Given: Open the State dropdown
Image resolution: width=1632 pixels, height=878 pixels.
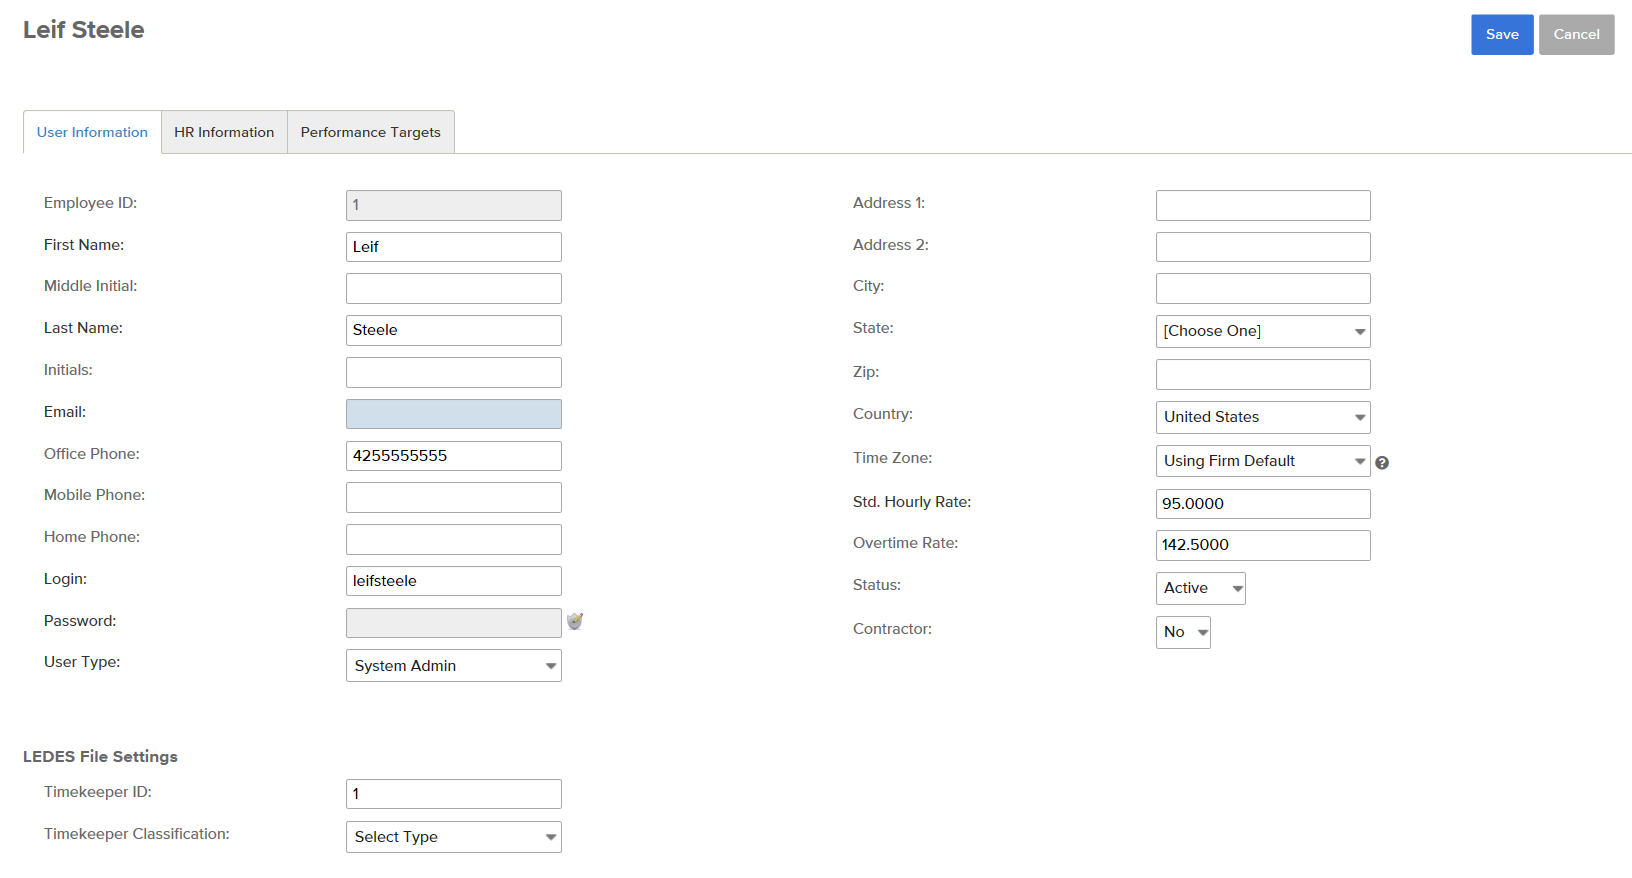Looking at the screenshot, I should coord(1263,331).
